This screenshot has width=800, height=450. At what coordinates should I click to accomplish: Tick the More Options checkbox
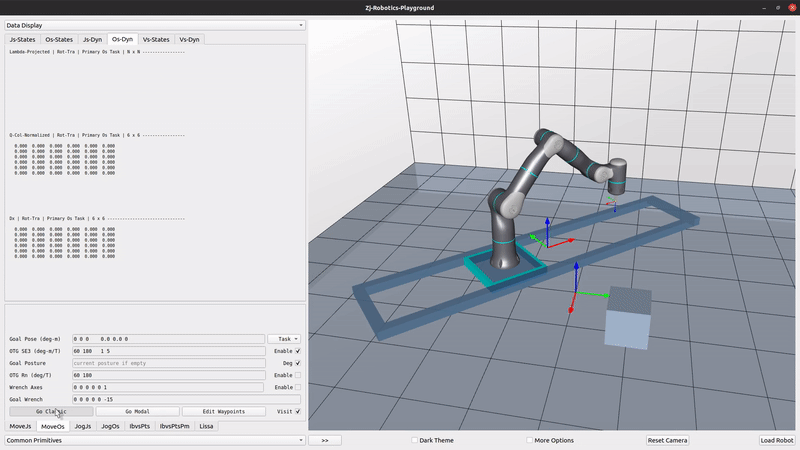pyautogui.click(x=528, y=440)
